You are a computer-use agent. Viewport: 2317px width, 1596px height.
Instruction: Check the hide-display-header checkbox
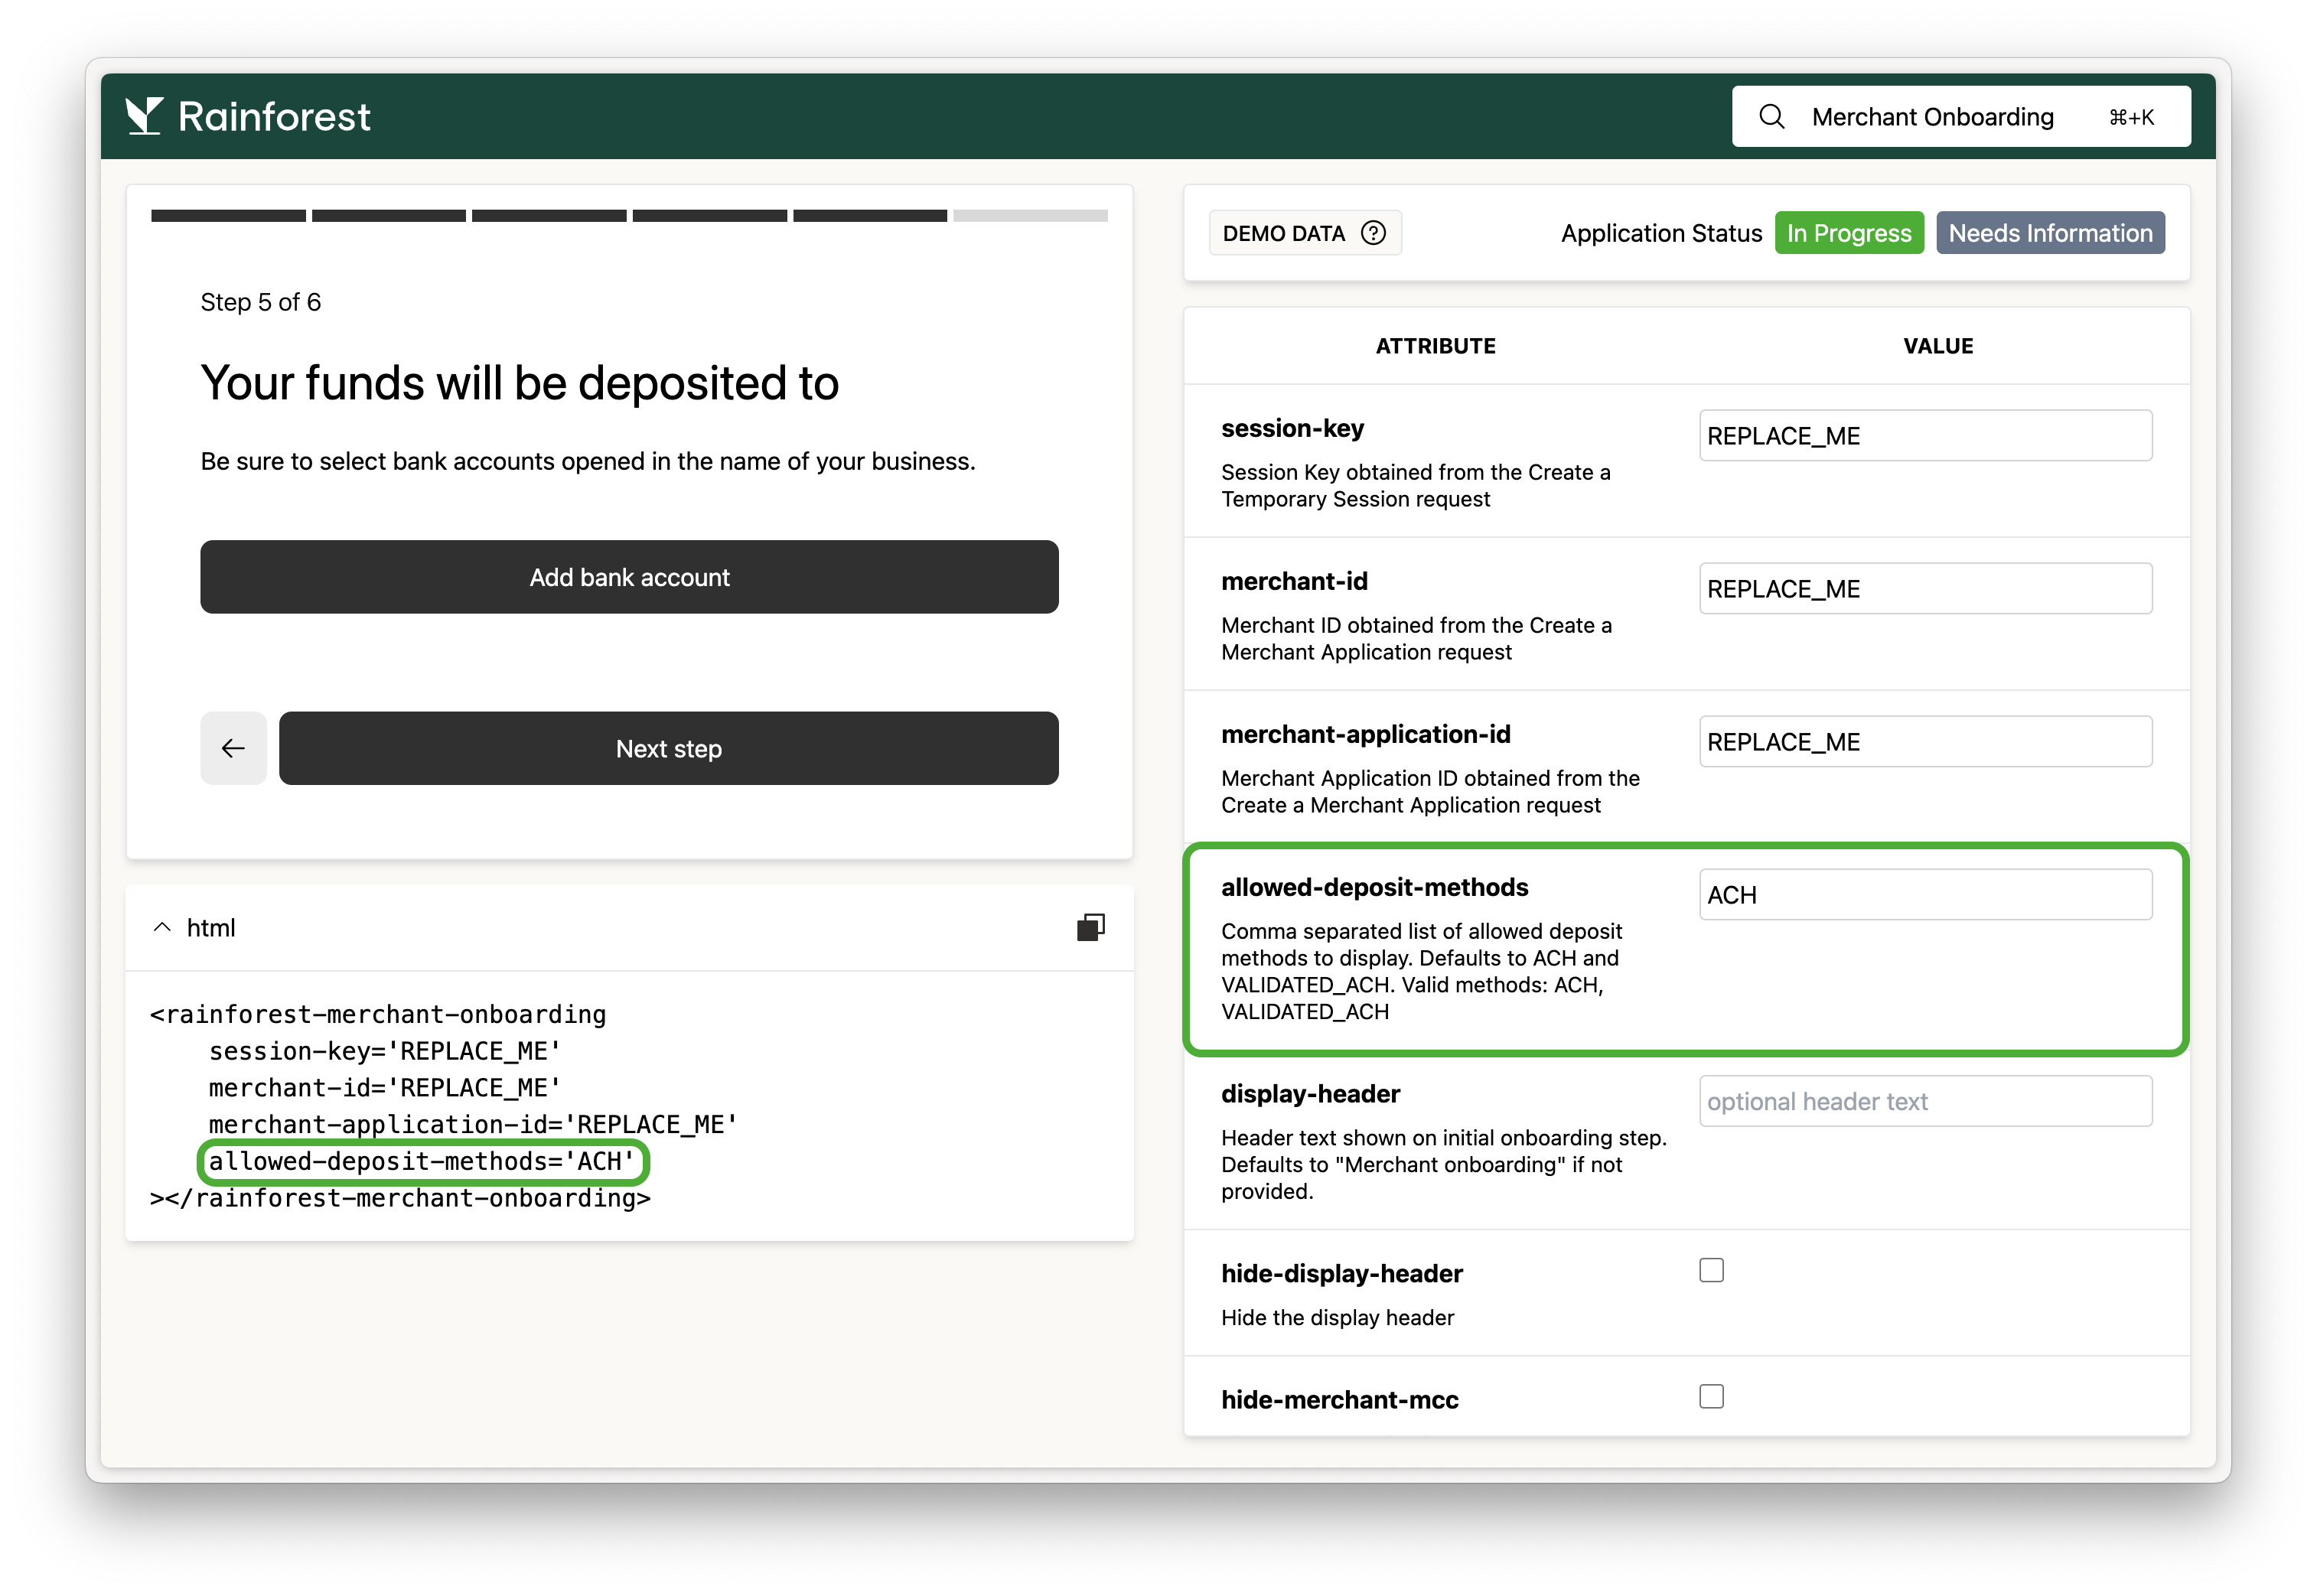[1711, 1270]
